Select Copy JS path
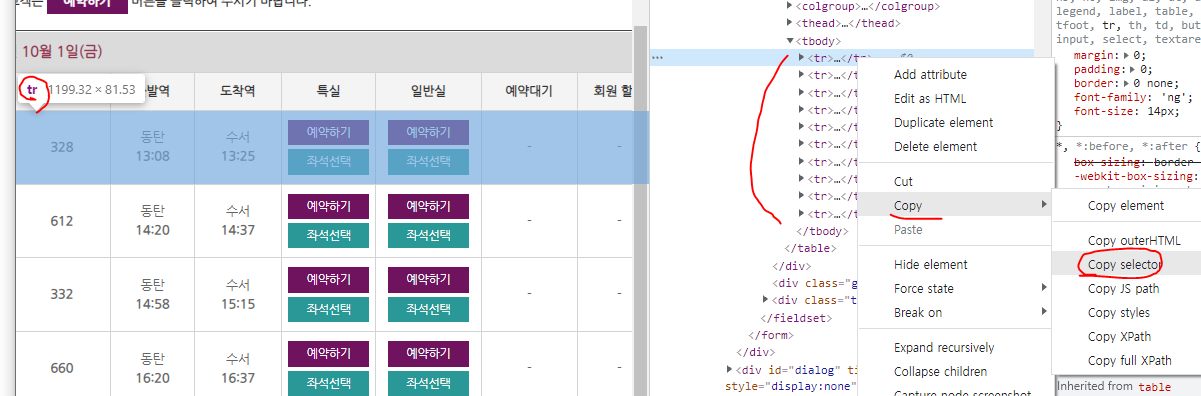 tap(1126, 289)
